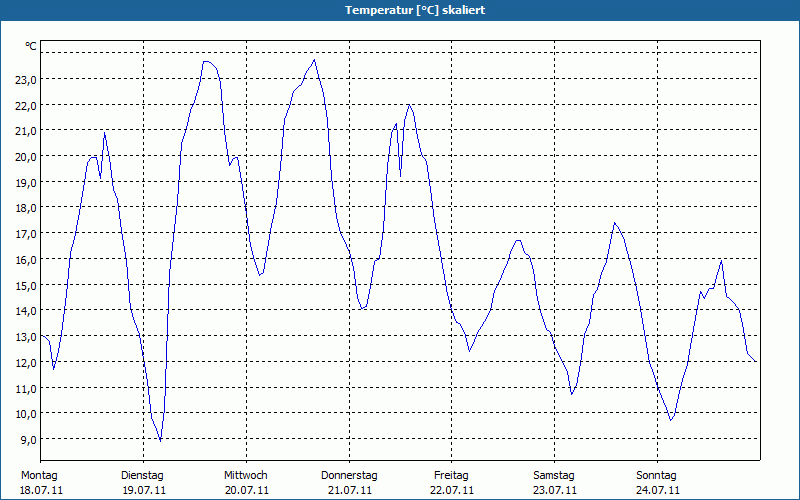
Task: Select the Montag day label
Action: 40,475
